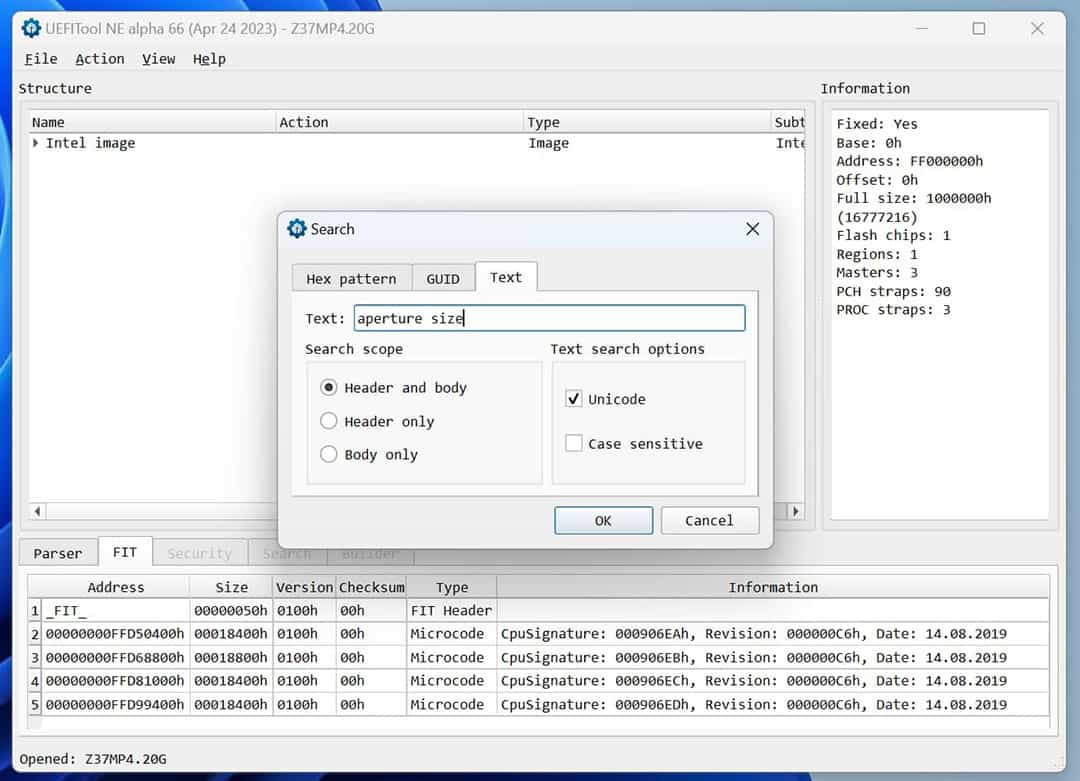Expand the Intel image tree node

(36, 143)
